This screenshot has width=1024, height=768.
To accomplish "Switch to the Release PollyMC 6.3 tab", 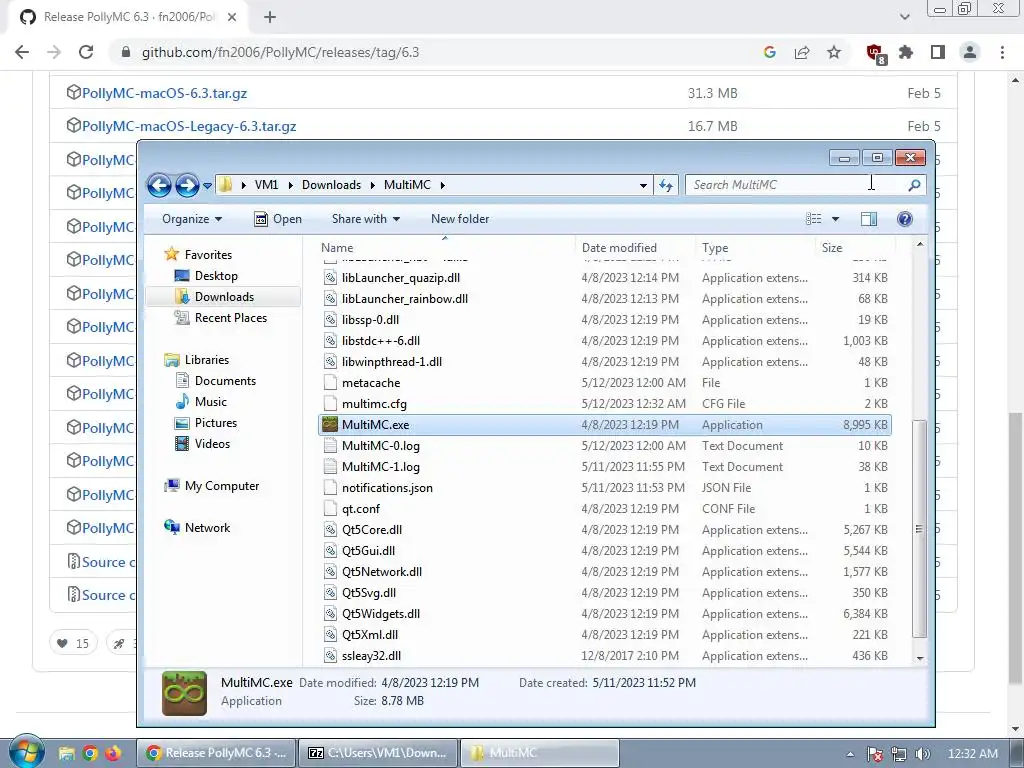I will 127,17.
